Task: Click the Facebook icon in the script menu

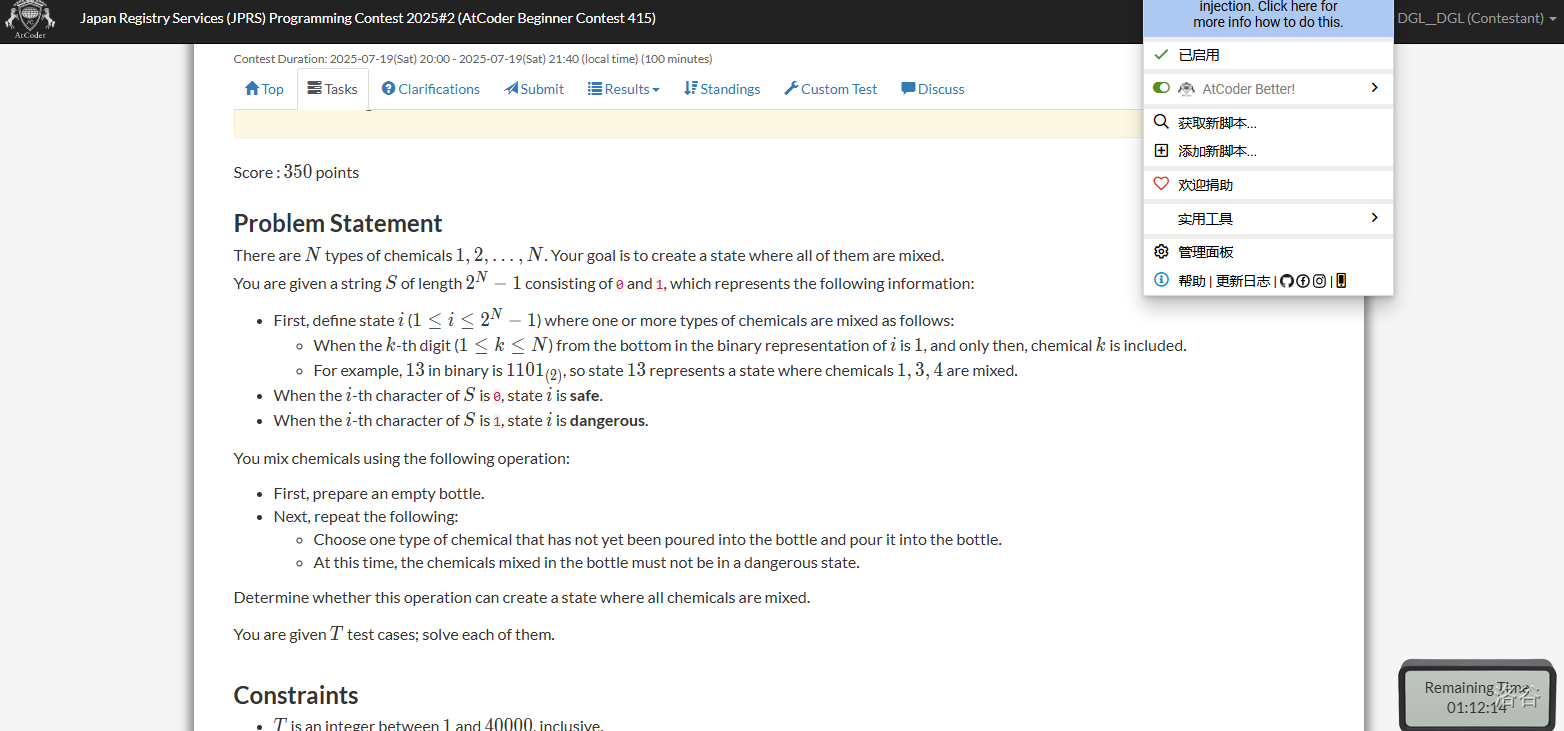Action: pyautogui.click(x=1303, y=281)
